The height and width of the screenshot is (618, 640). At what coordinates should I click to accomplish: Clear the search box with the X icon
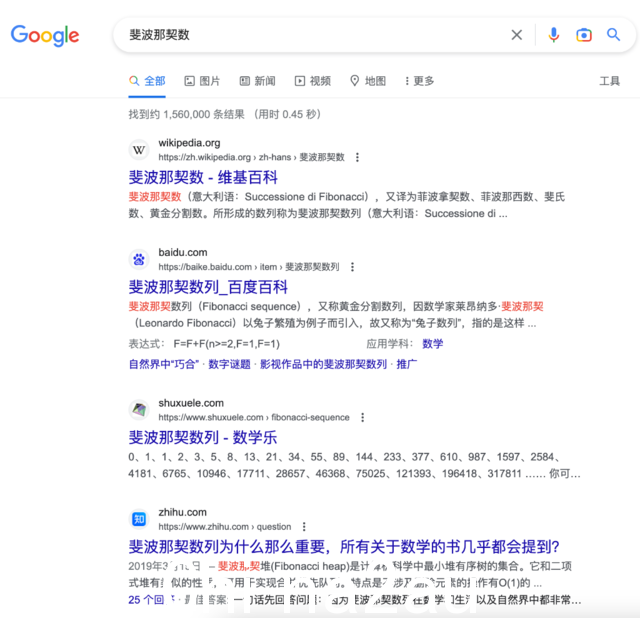(x=517, y=35)
